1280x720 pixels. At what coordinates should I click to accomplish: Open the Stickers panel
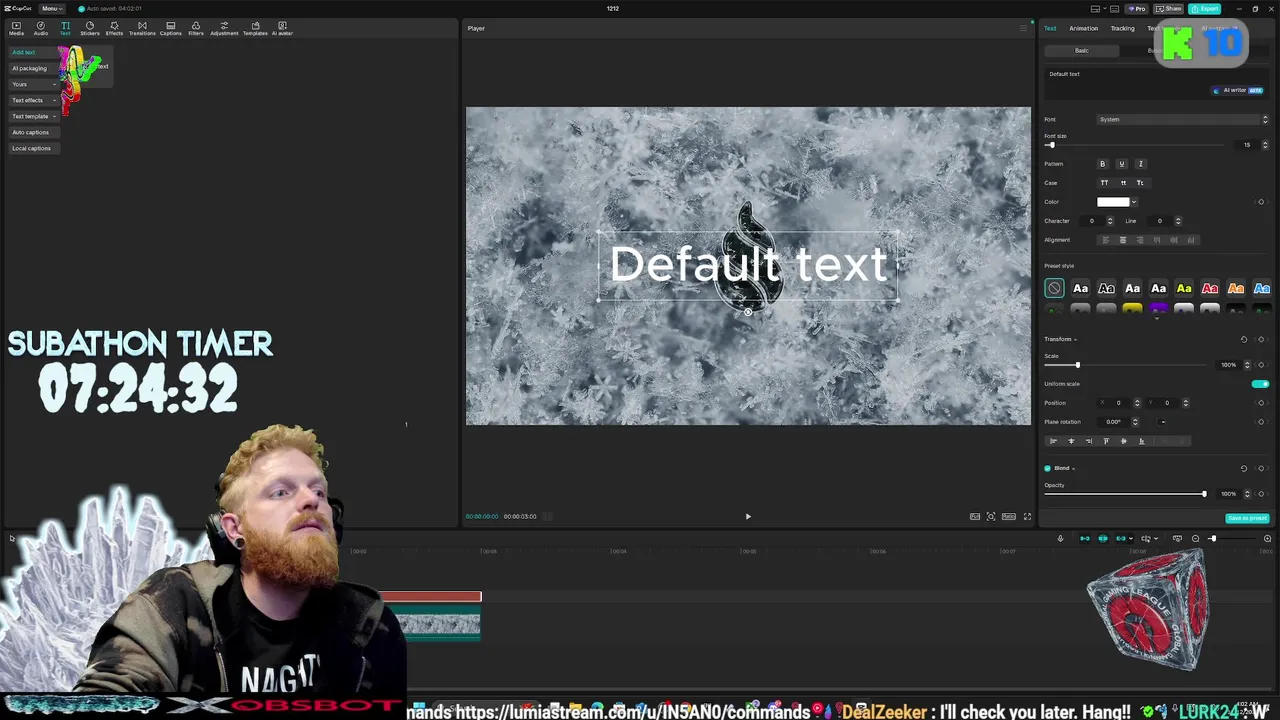pyautogui.click(x=90, y=28)
